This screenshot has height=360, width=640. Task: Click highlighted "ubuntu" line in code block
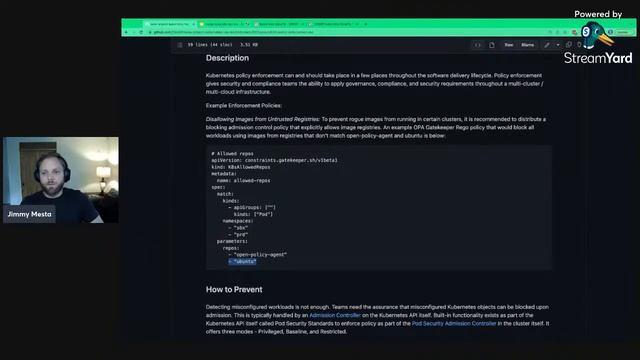pos(242,262)
